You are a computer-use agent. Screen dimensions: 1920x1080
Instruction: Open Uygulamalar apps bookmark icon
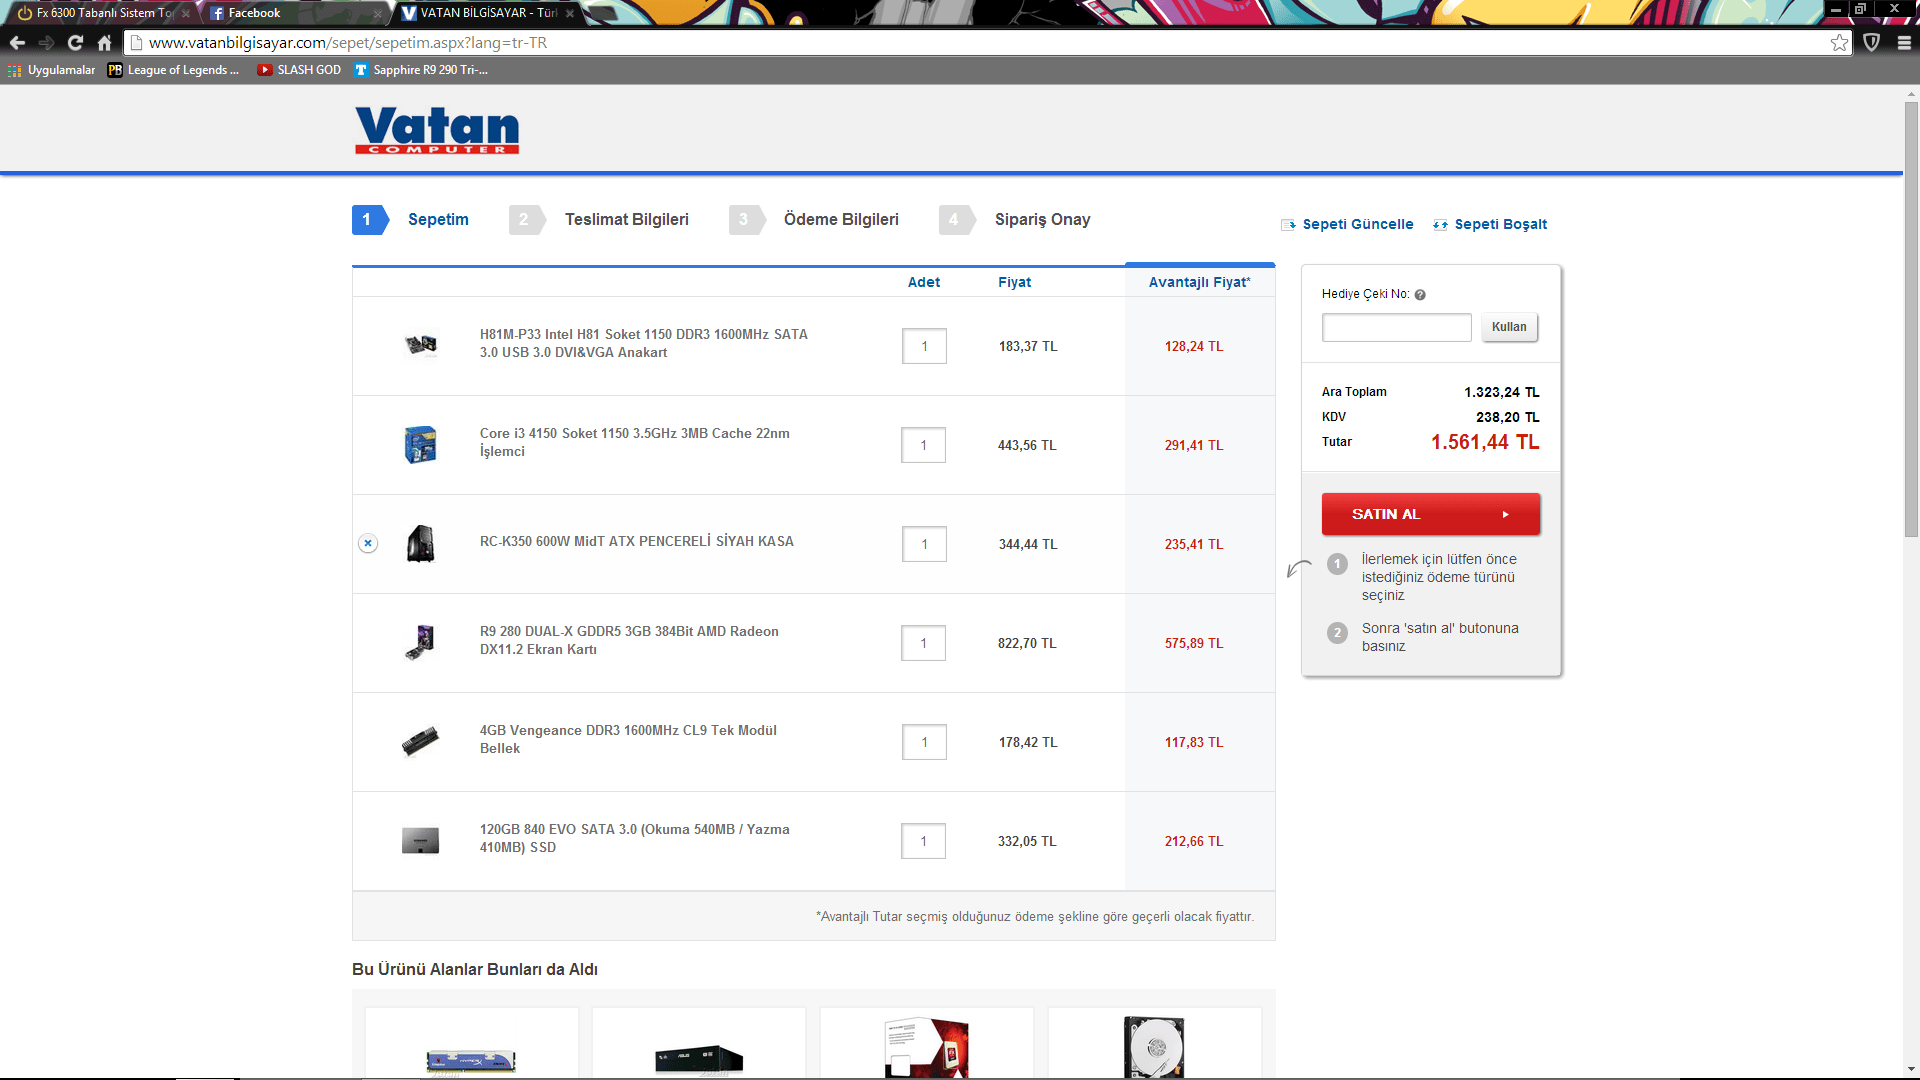tap(15, 70)
